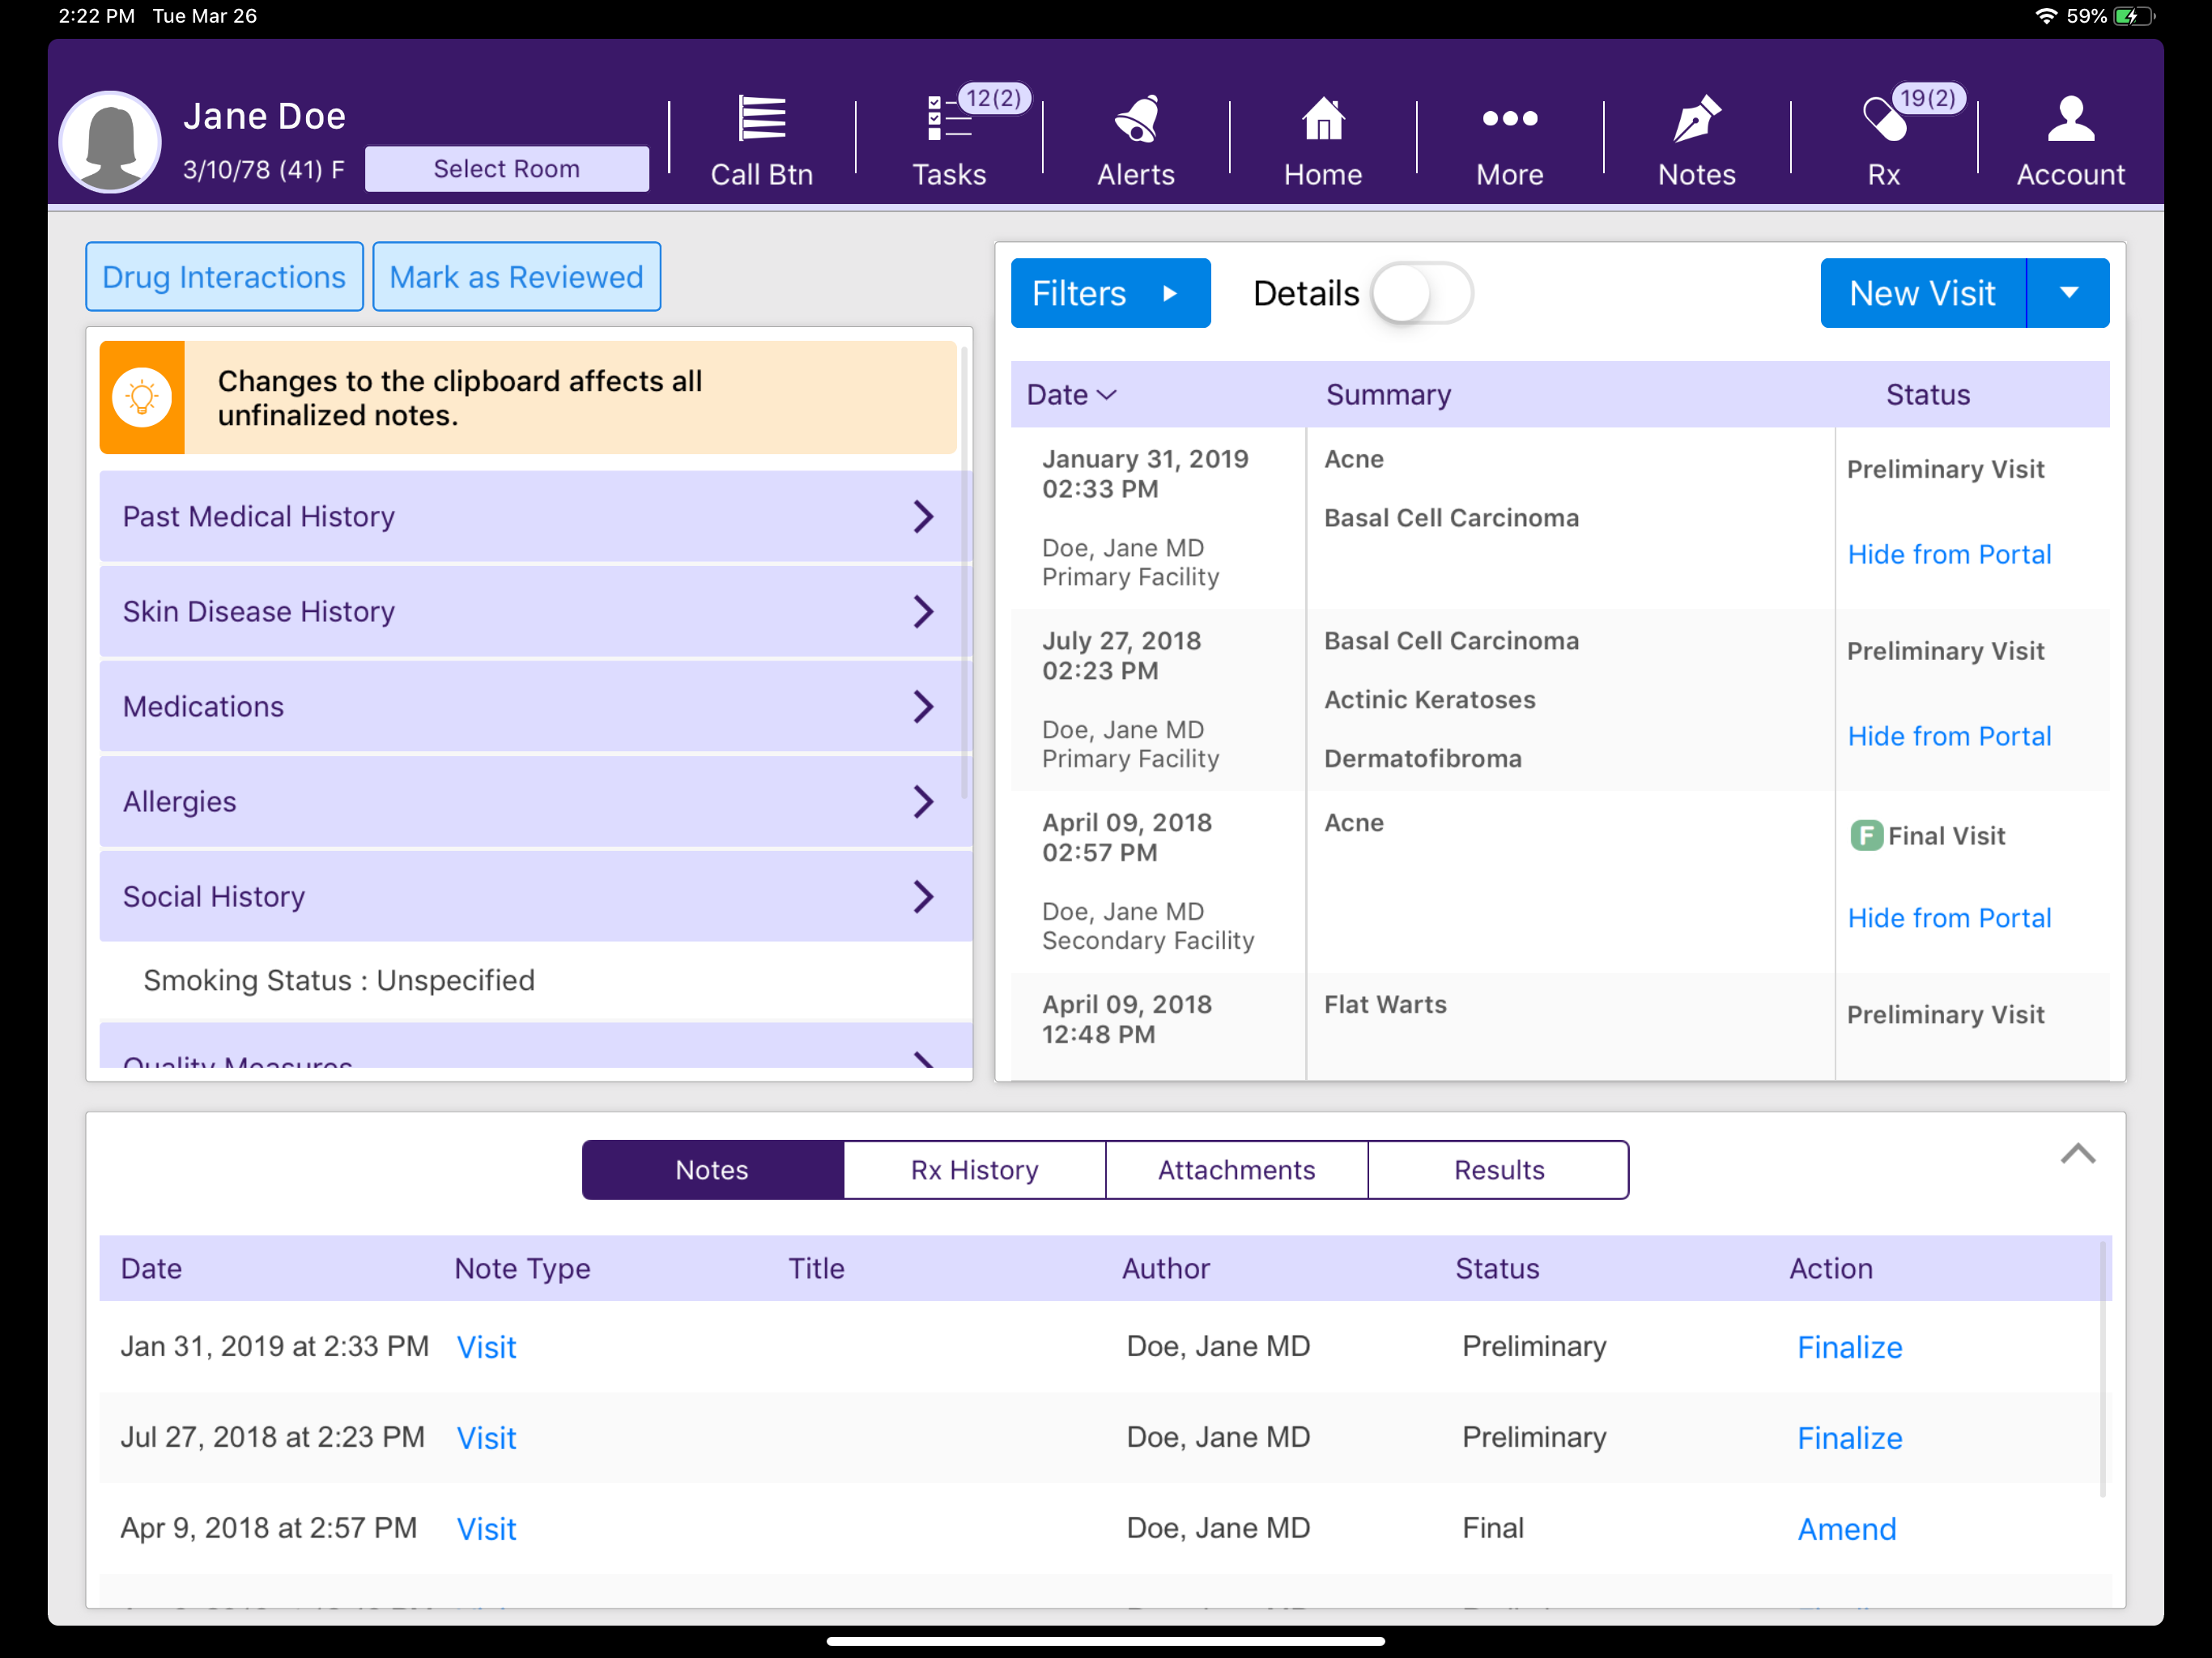Tap Jane Doe's patient avatar

coord(110,143)
